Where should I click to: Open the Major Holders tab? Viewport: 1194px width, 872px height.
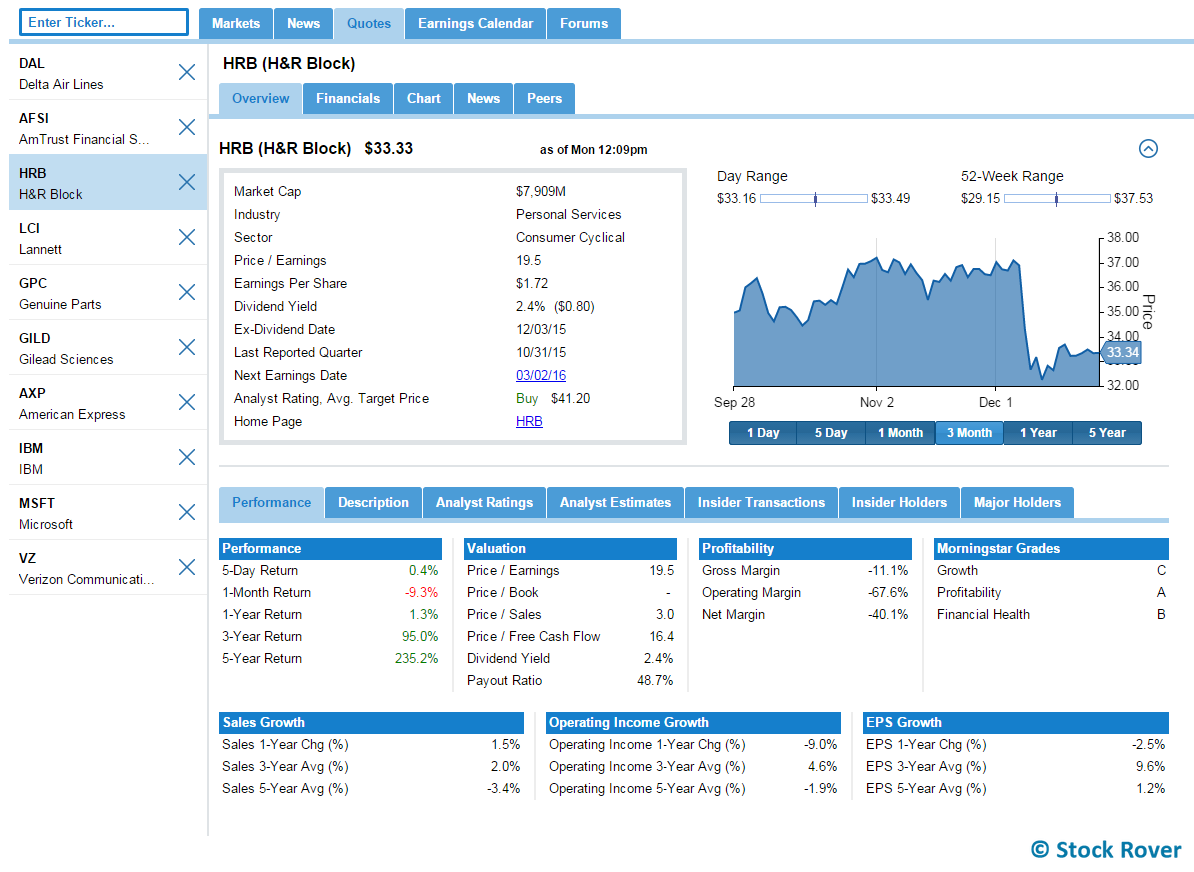click(1017, 503)
